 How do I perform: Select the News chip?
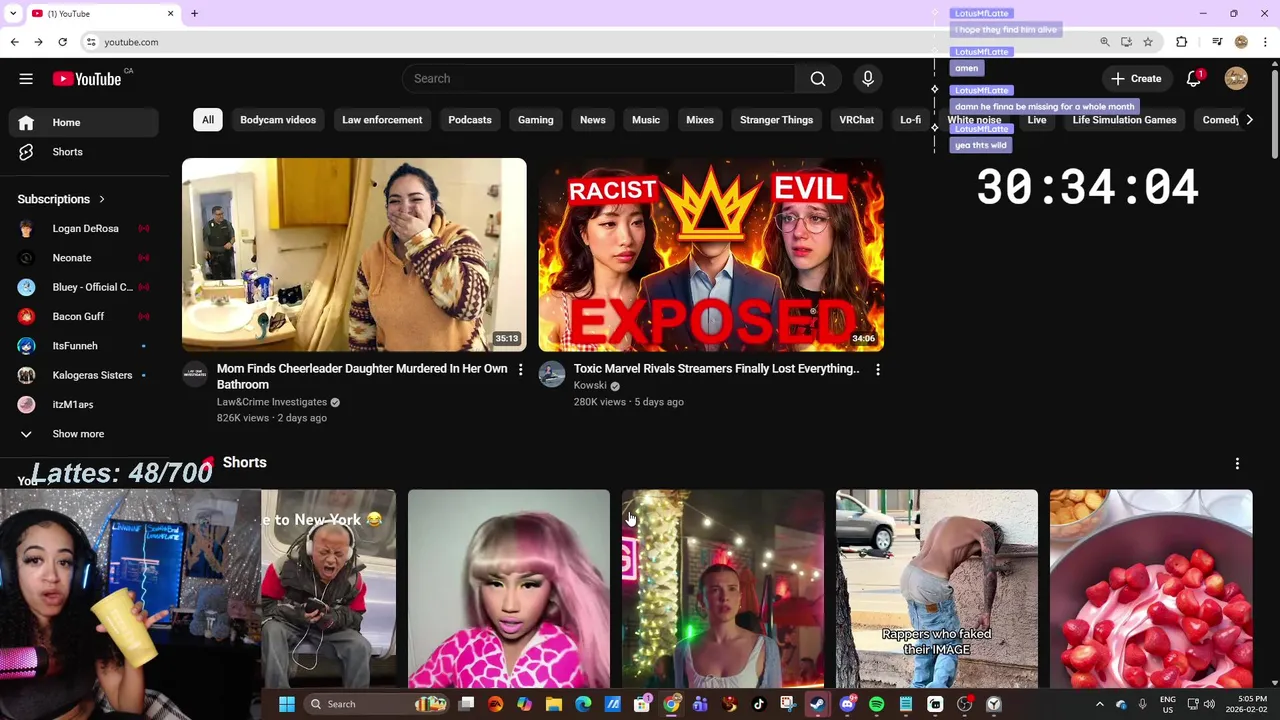click(x=593, y=120)
